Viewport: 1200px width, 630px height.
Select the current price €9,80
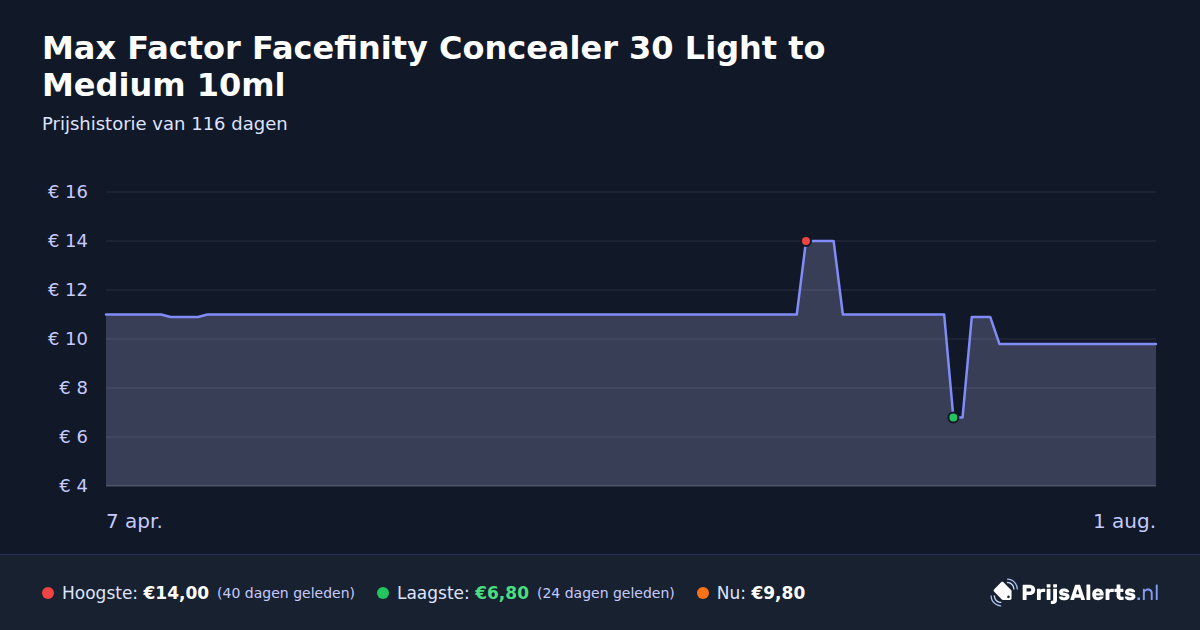point(778,593)
